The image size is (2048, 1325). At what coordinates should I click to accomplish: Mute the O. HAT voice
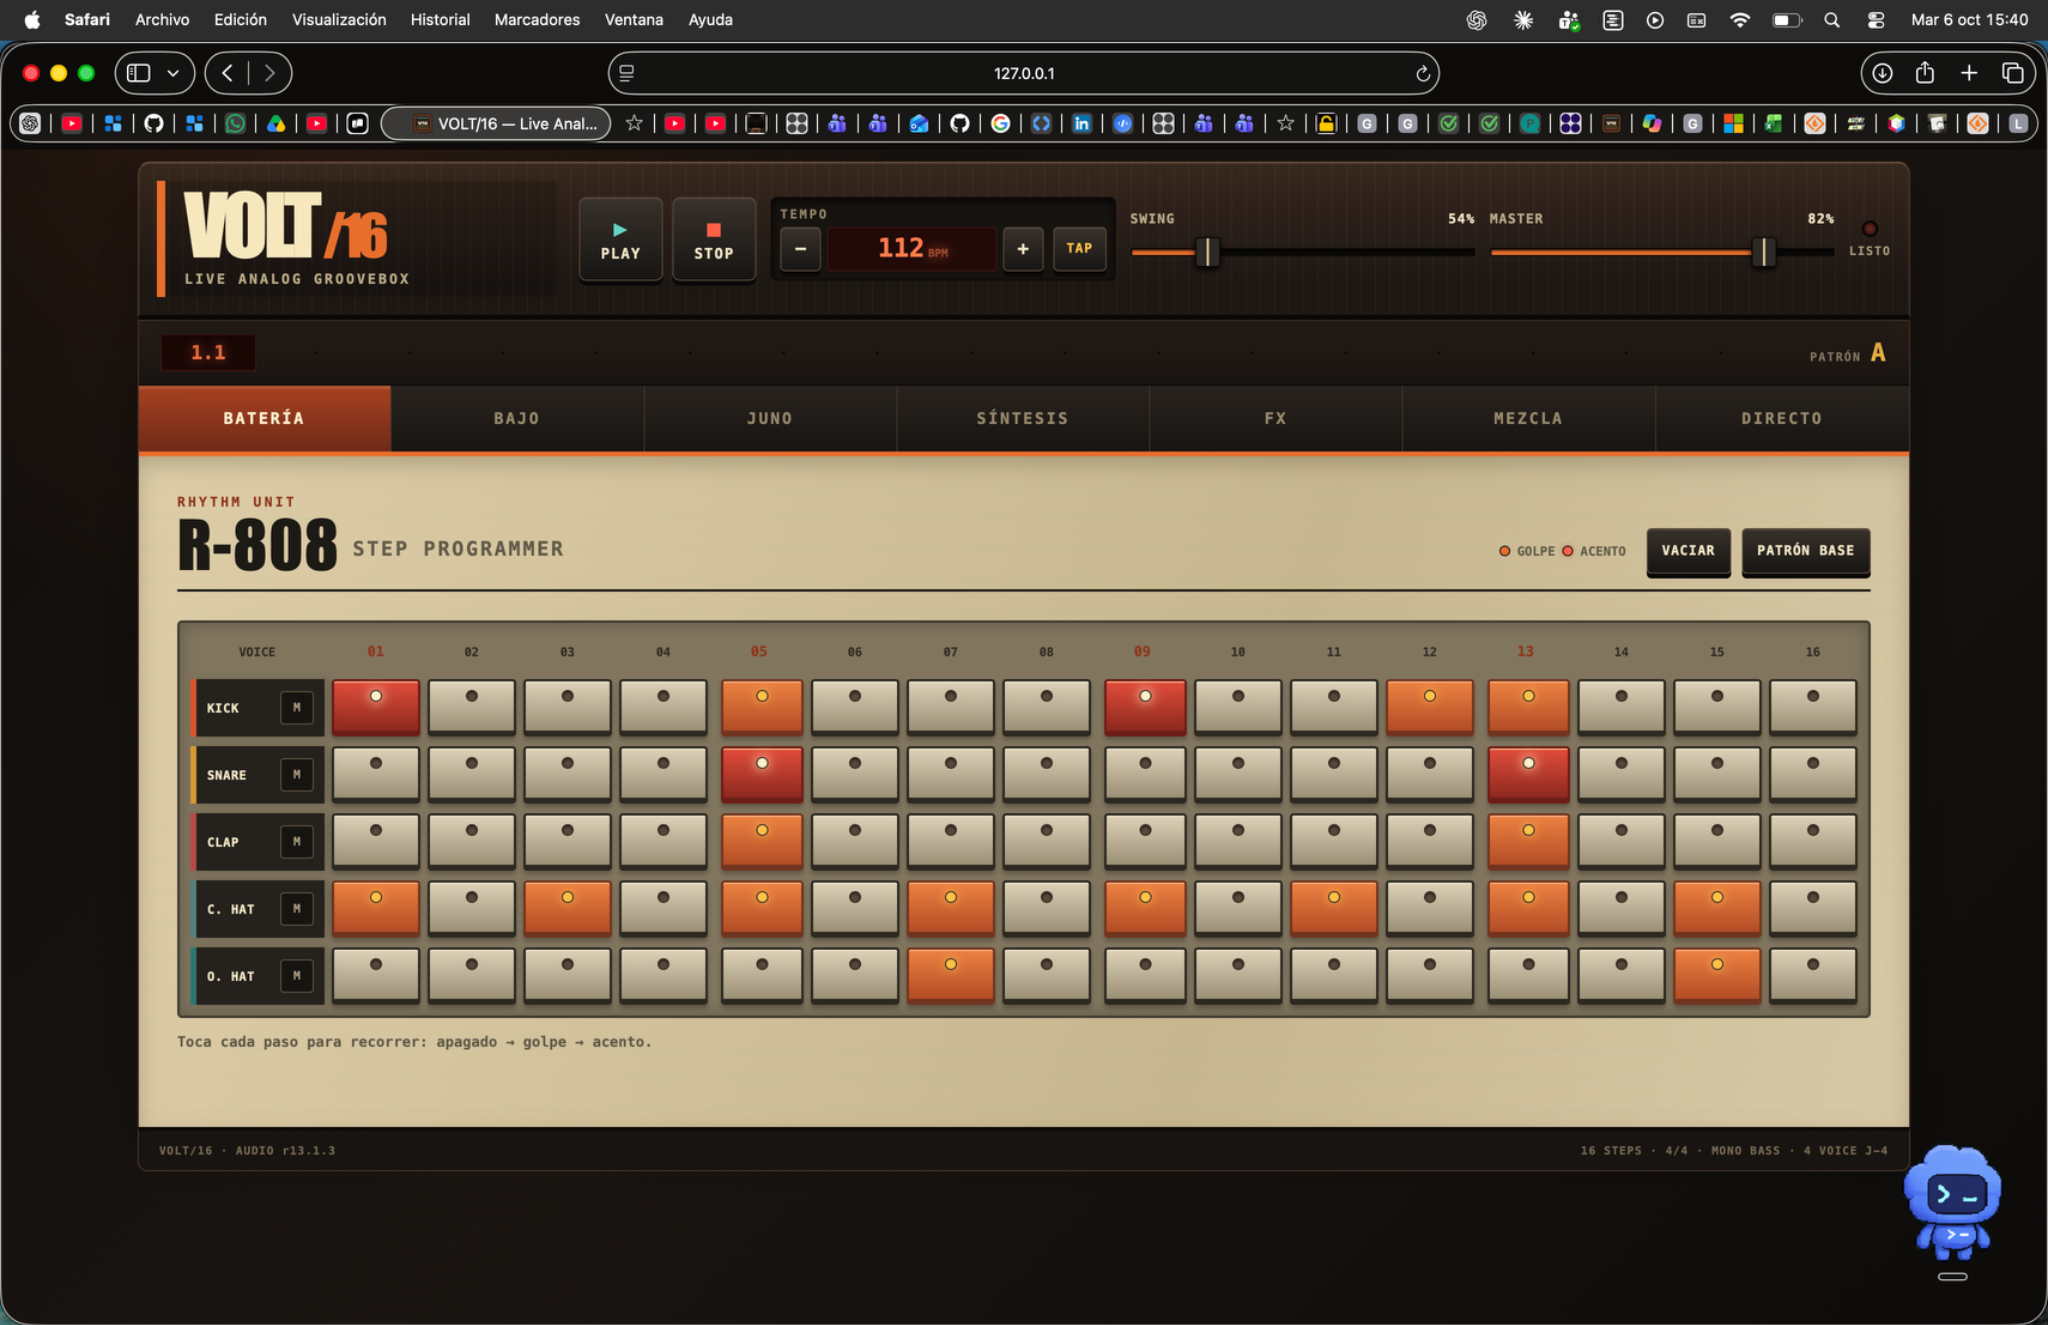(296, 975)
